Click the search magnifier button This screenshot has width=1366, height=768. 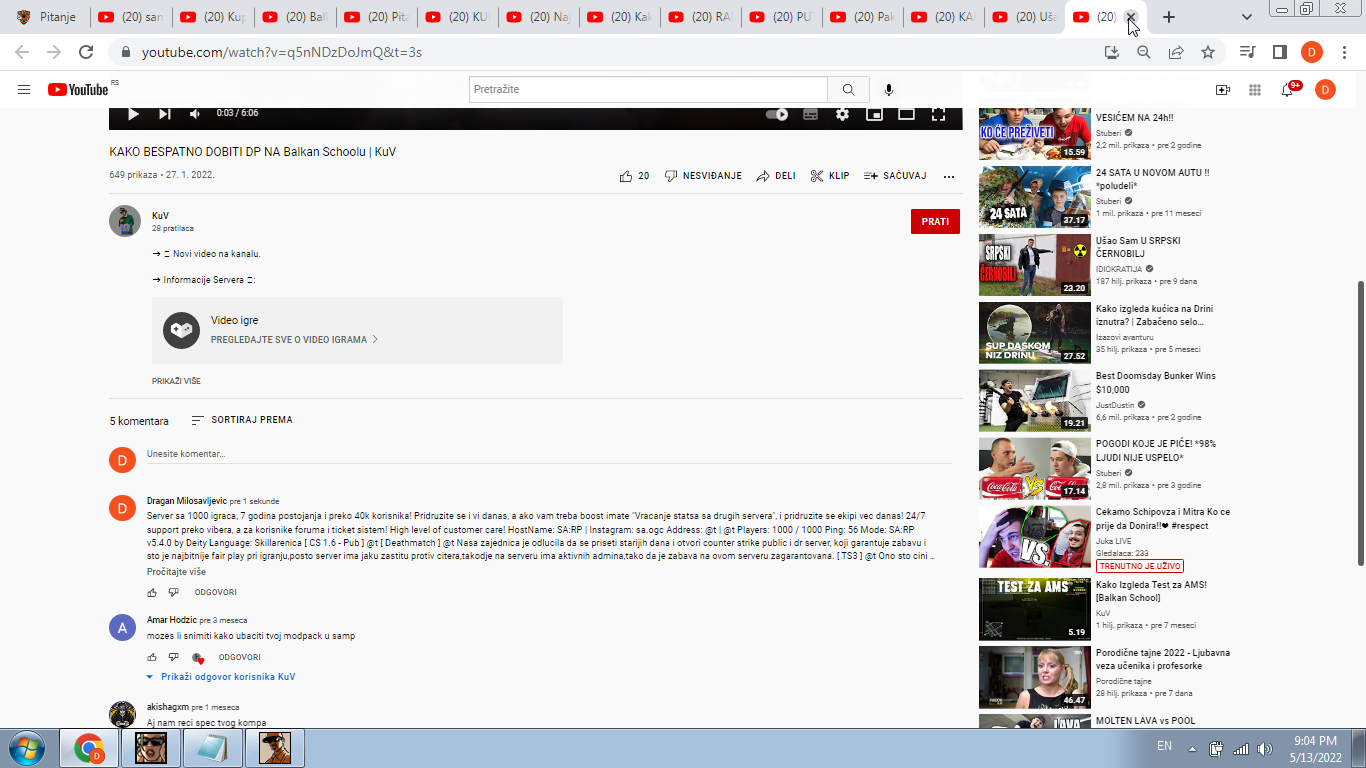tap(848, 90)
